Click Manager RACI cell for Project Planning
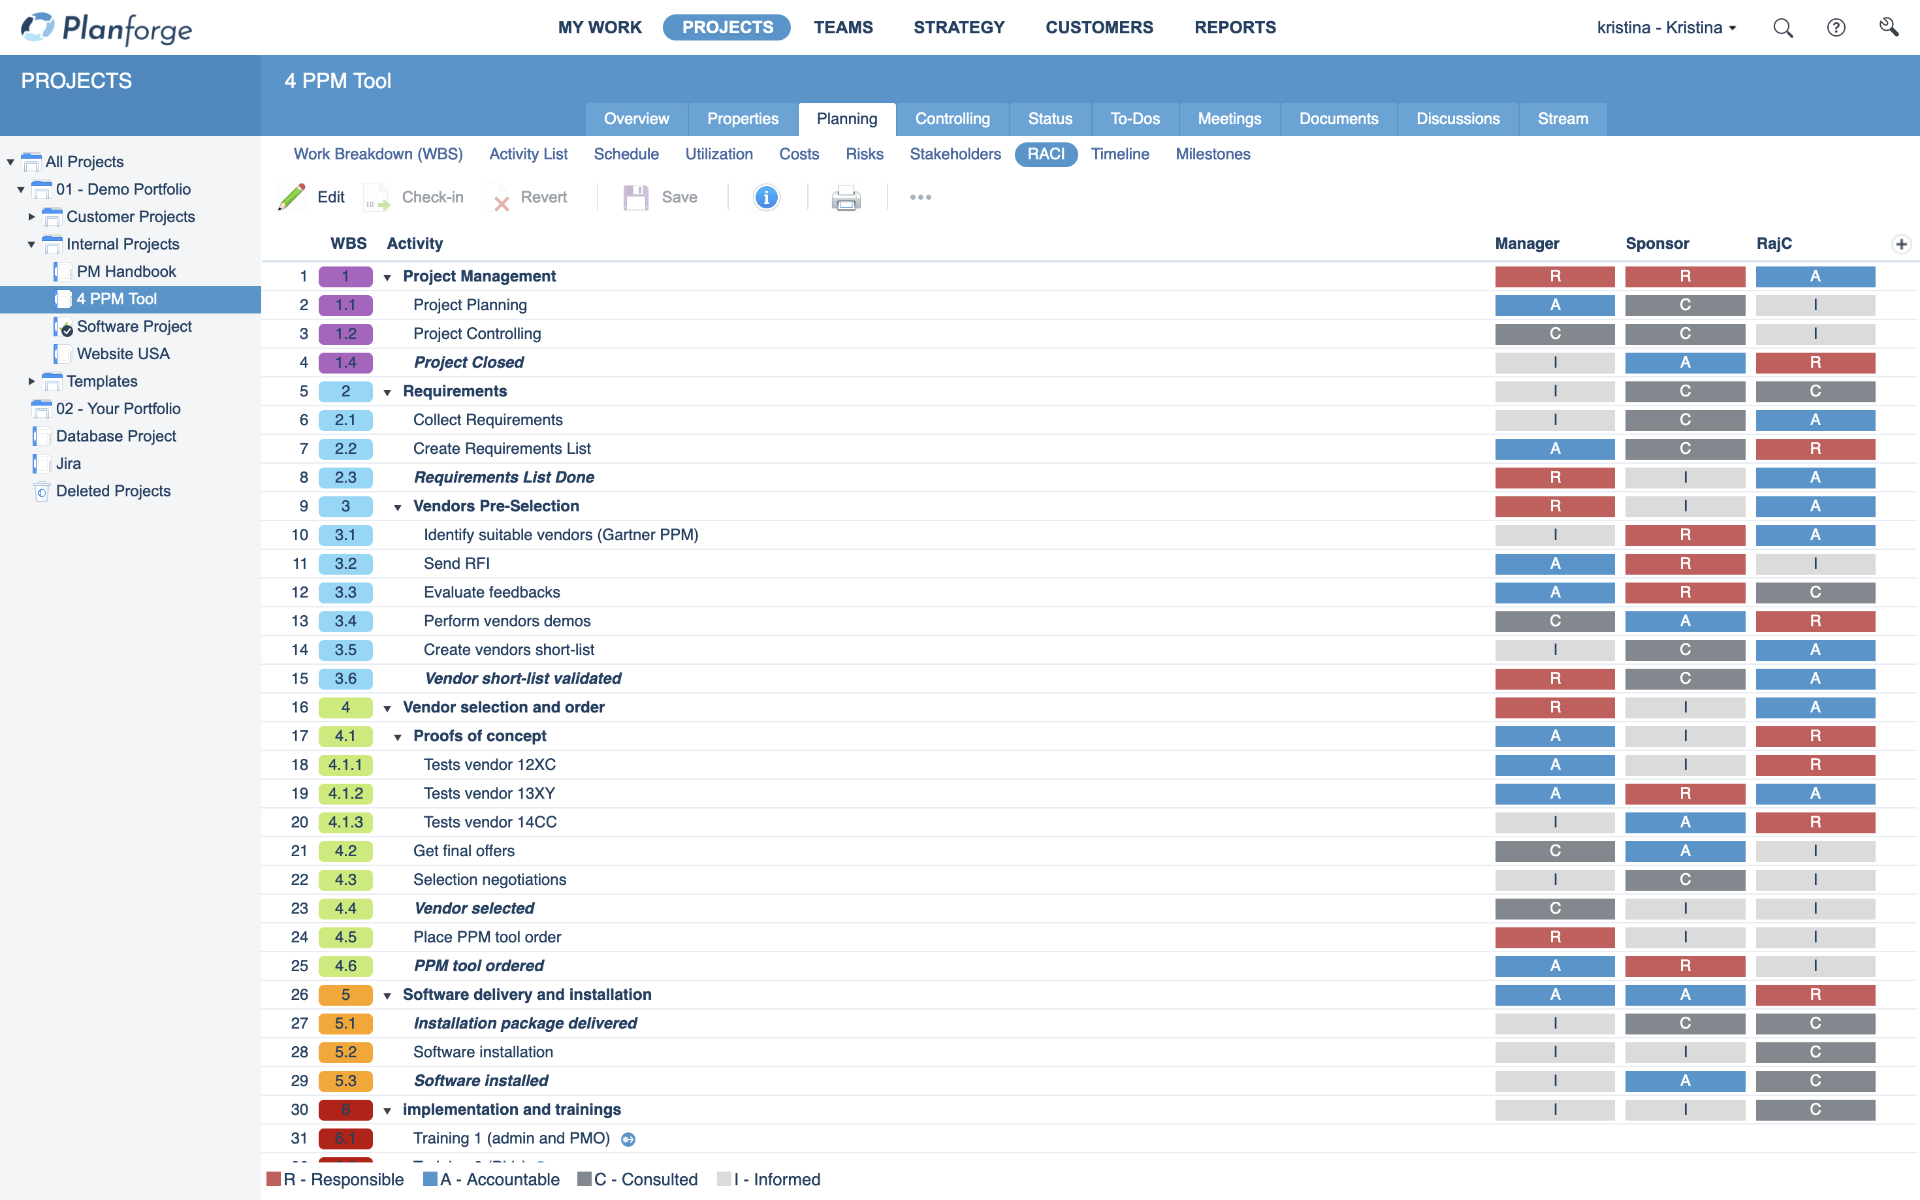1920x1200 pixels. (1554, 305)
